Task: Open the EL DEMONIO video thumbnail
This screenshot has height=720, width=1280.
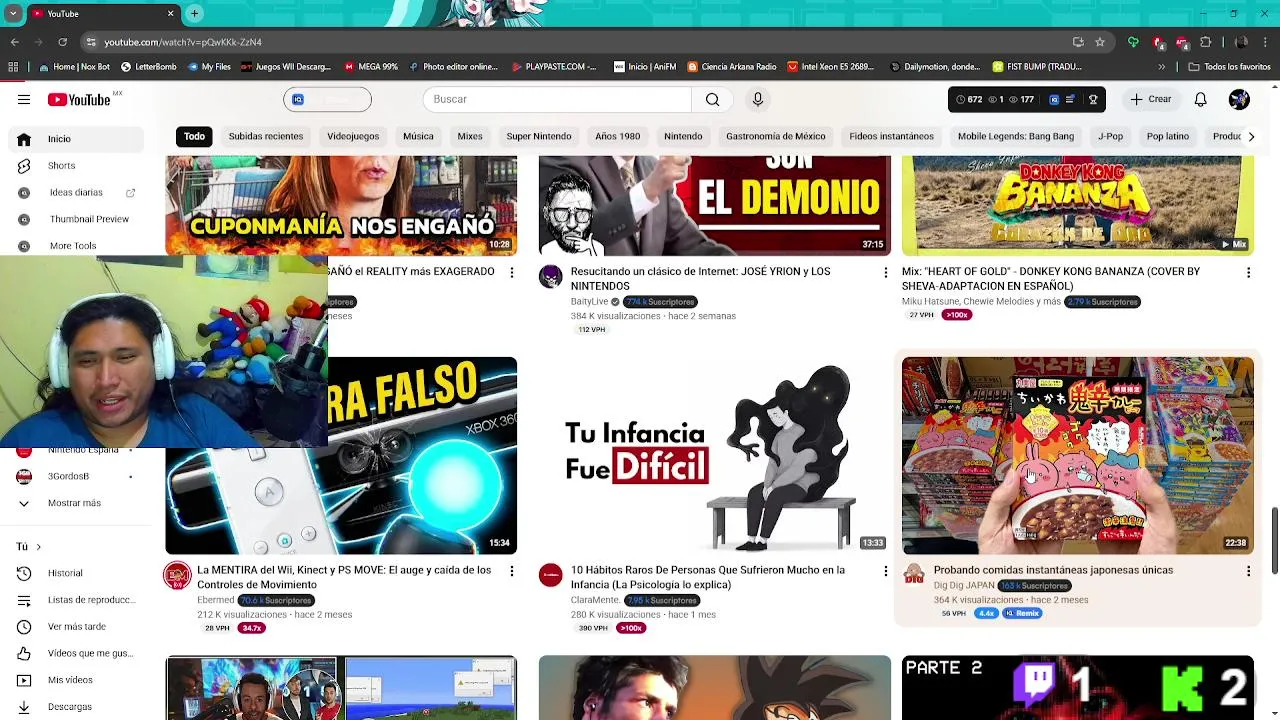Action: 714,205
